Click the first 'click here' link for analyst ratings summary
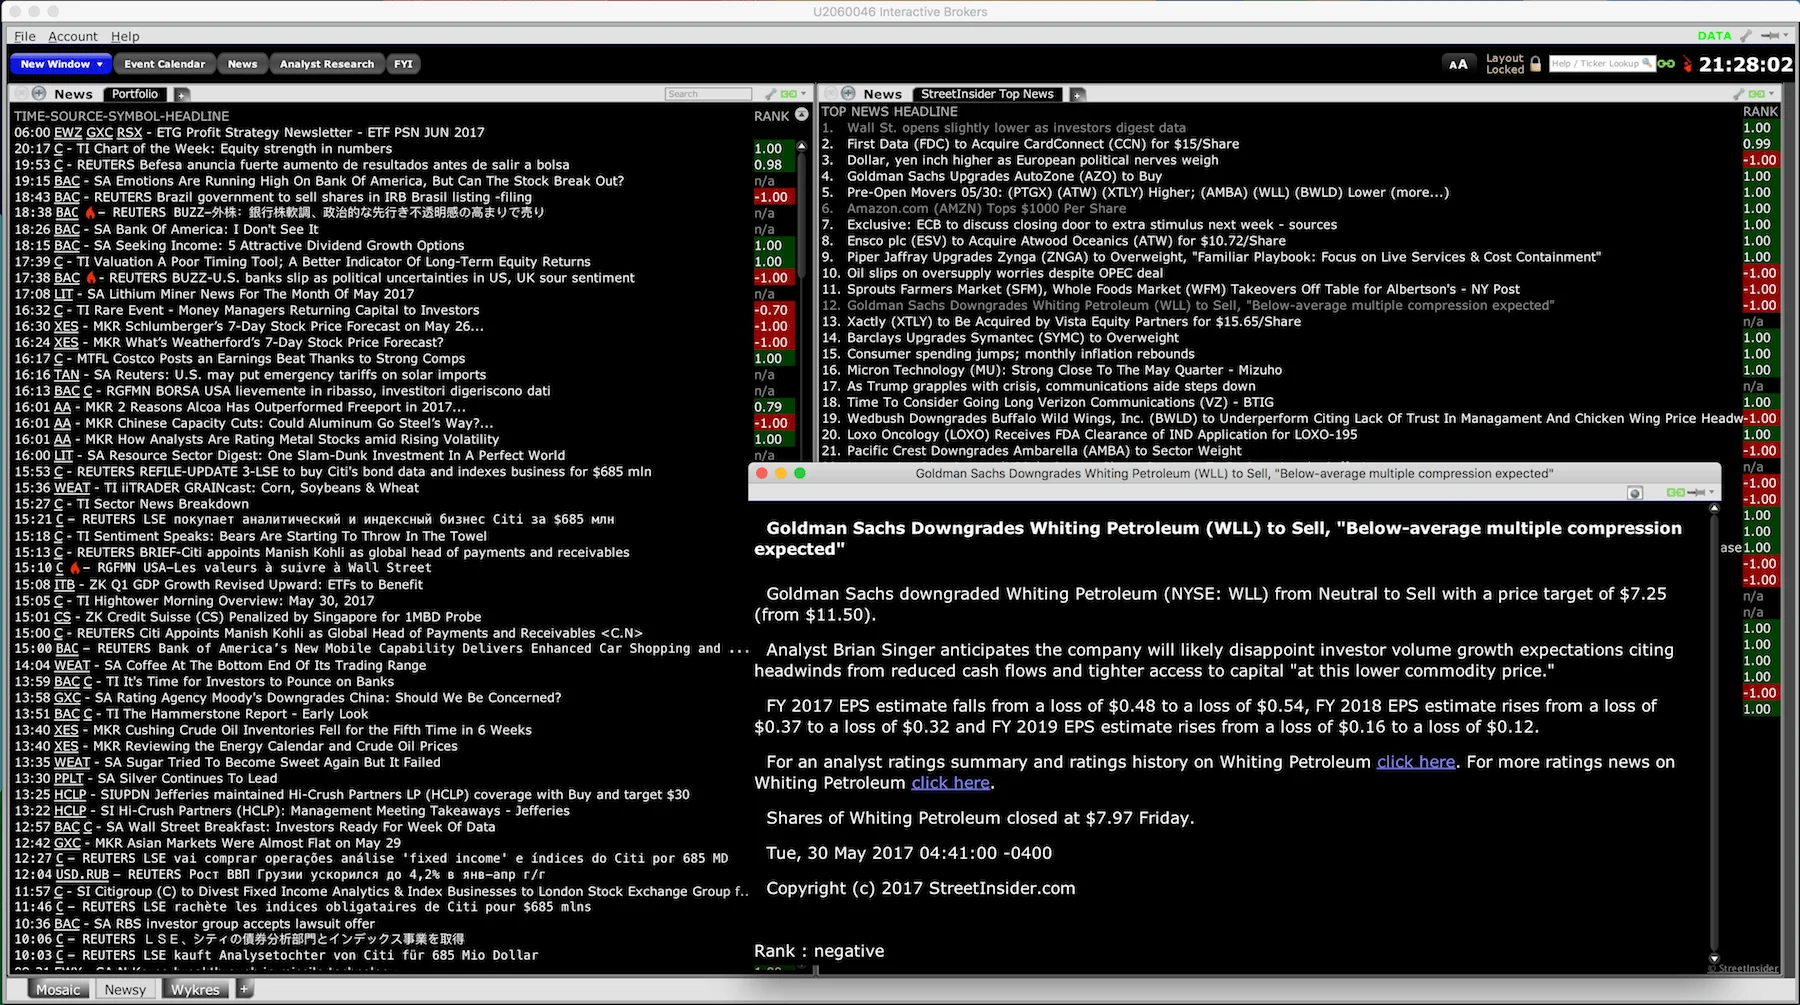Image resolution: width=1800 pixels, height=1005 pixels. click(x=1416, y=762)
